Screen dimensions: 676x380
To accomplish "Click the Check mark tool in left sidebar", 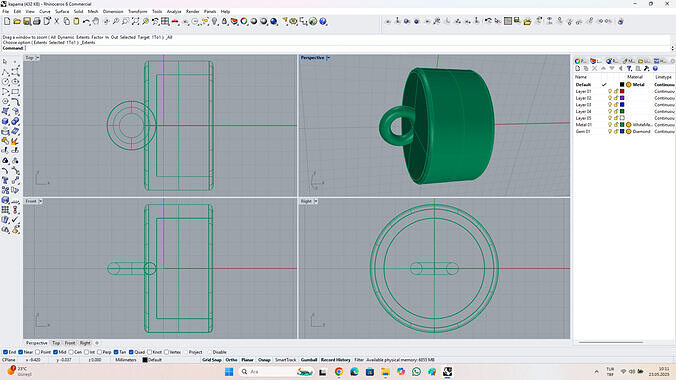I will [15, 220].
